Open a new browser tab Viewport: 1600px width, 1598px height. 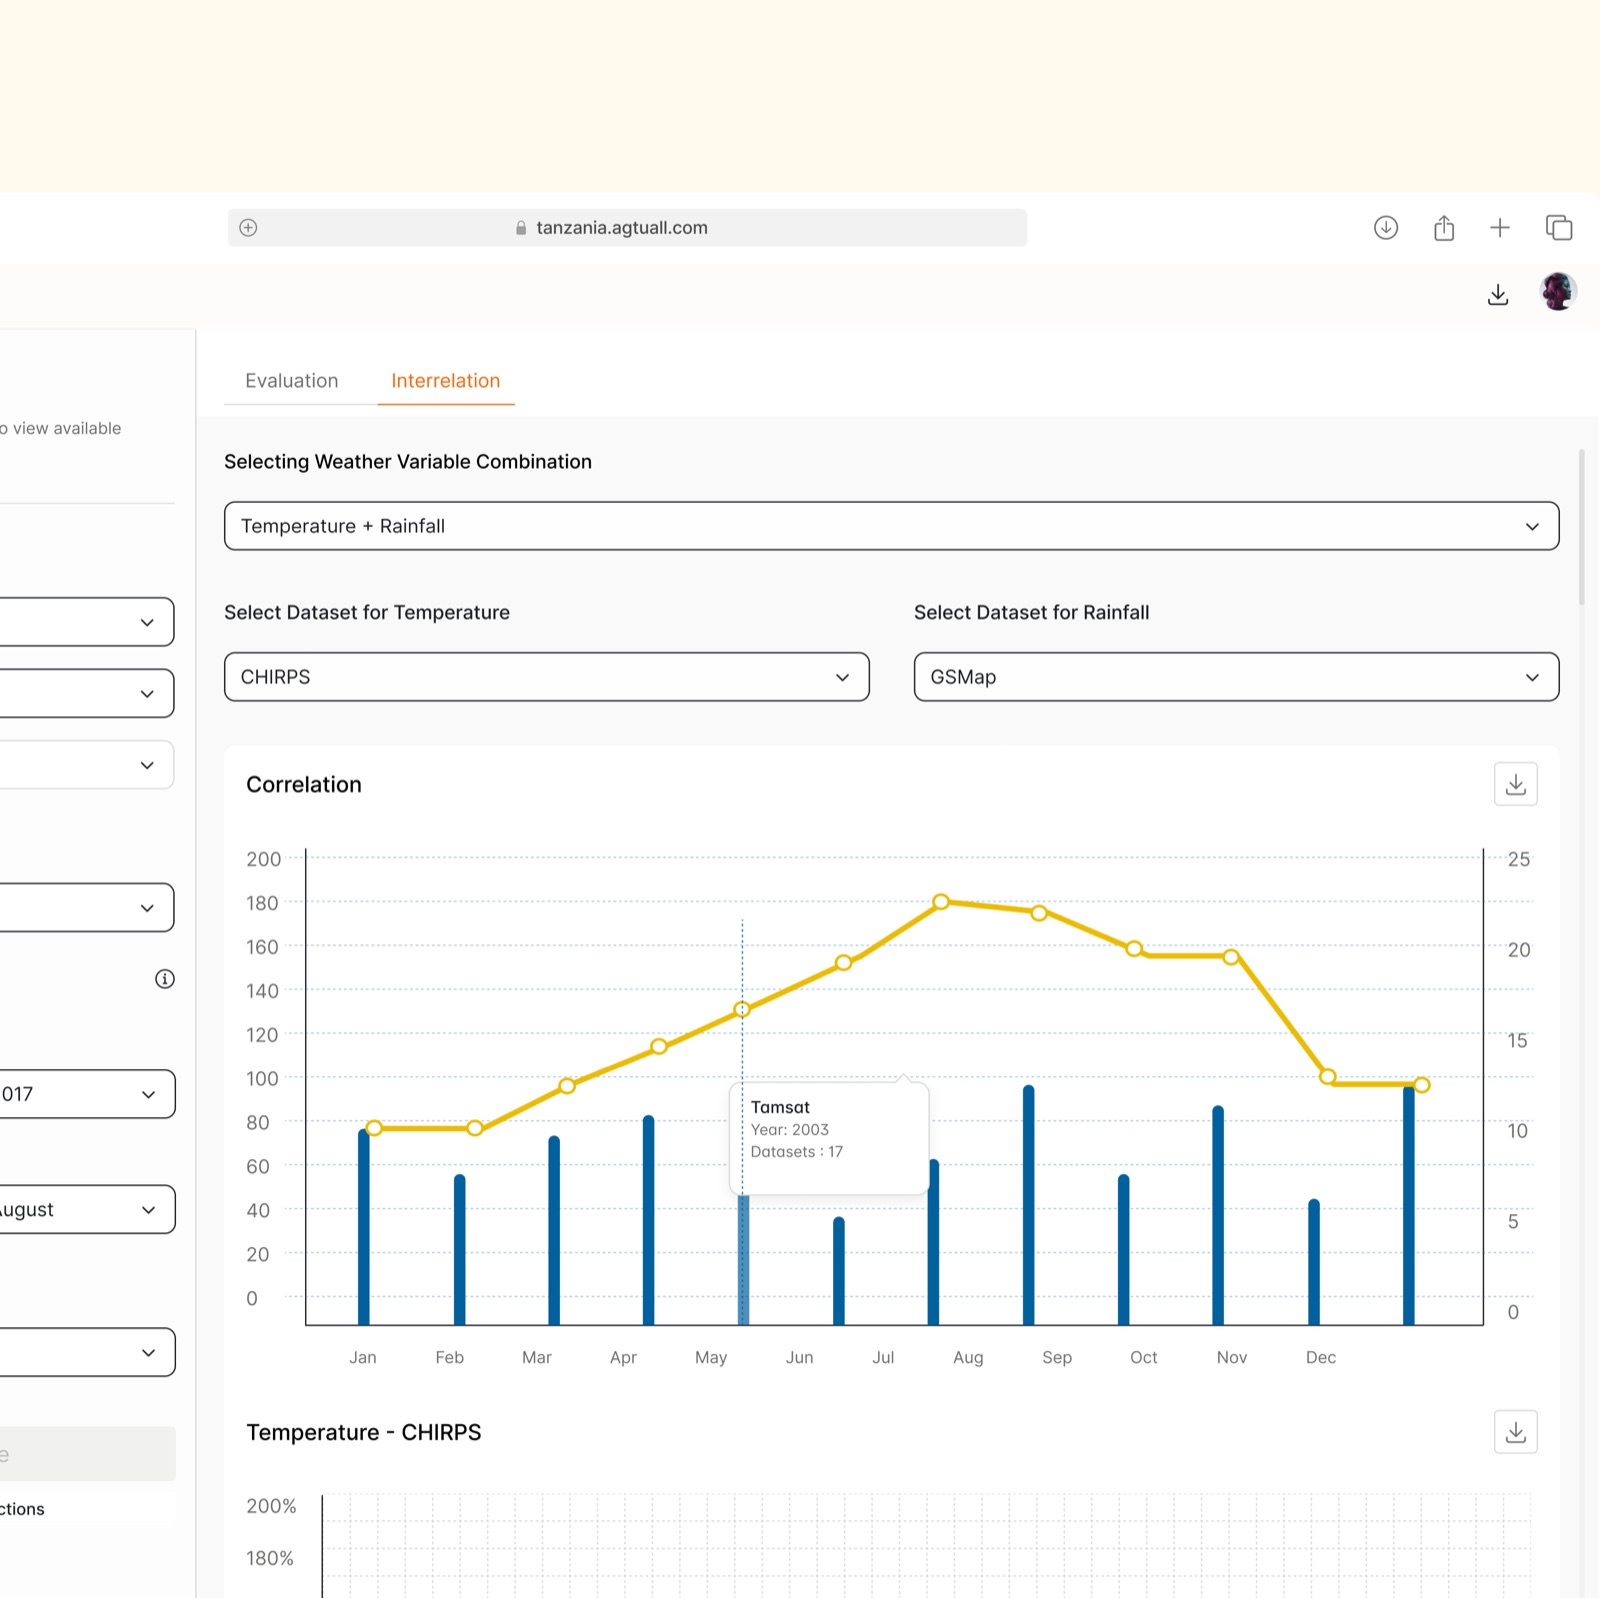point(1500,228)
